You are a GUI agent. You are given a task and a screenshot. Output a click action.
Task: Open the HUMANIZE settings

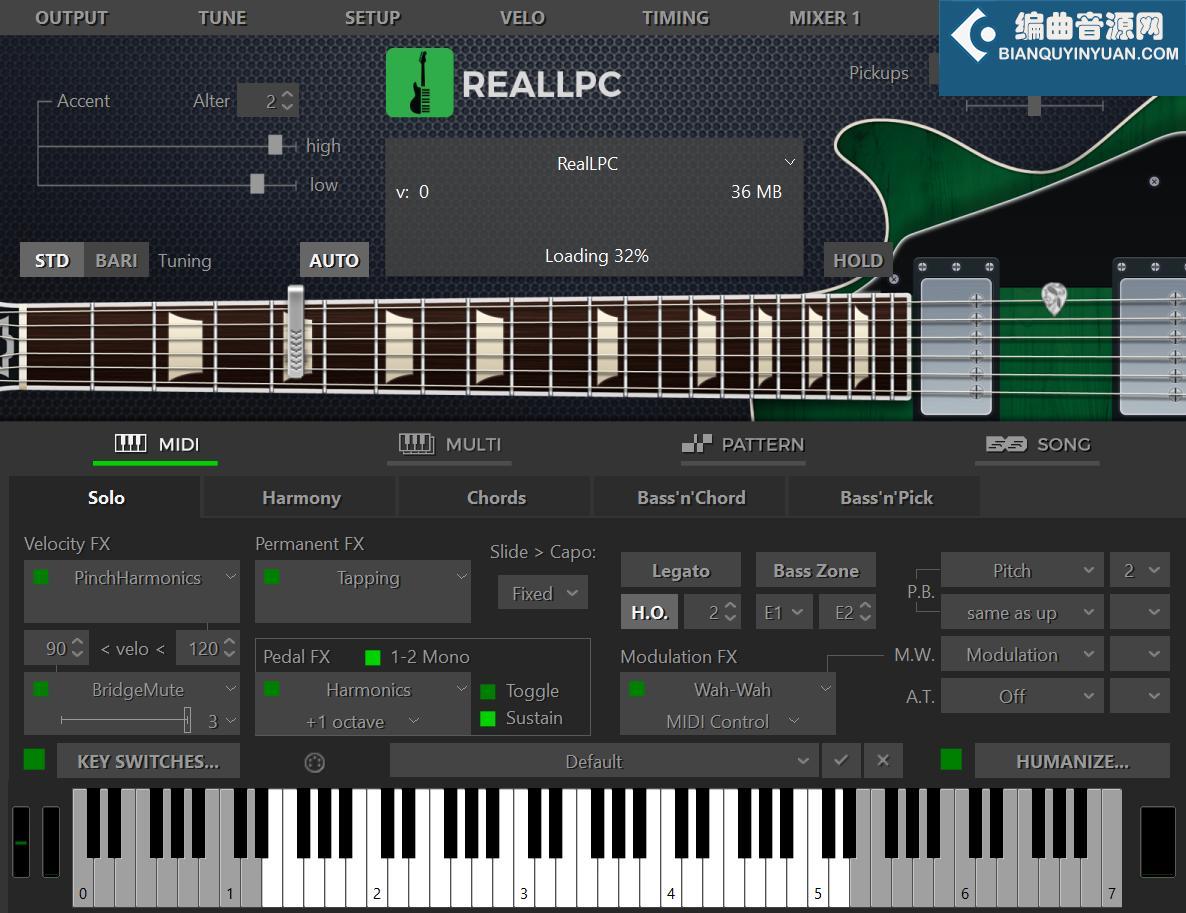click(1072, 761)
